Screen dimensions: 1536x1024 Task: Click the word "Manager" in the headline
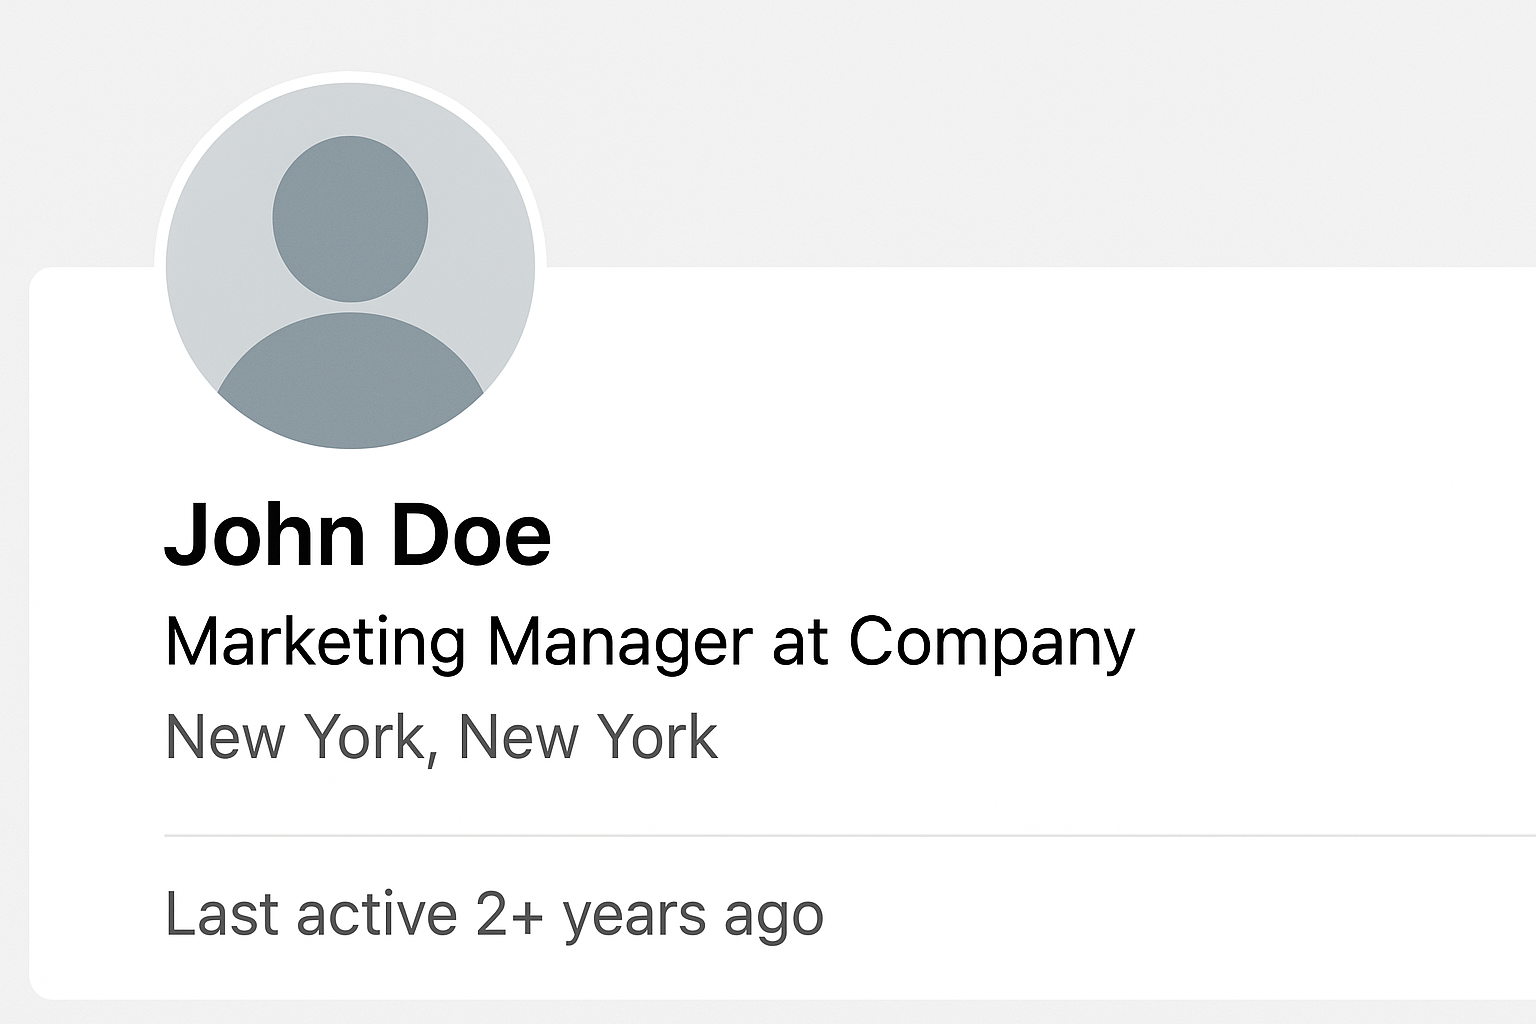(619, 641)
